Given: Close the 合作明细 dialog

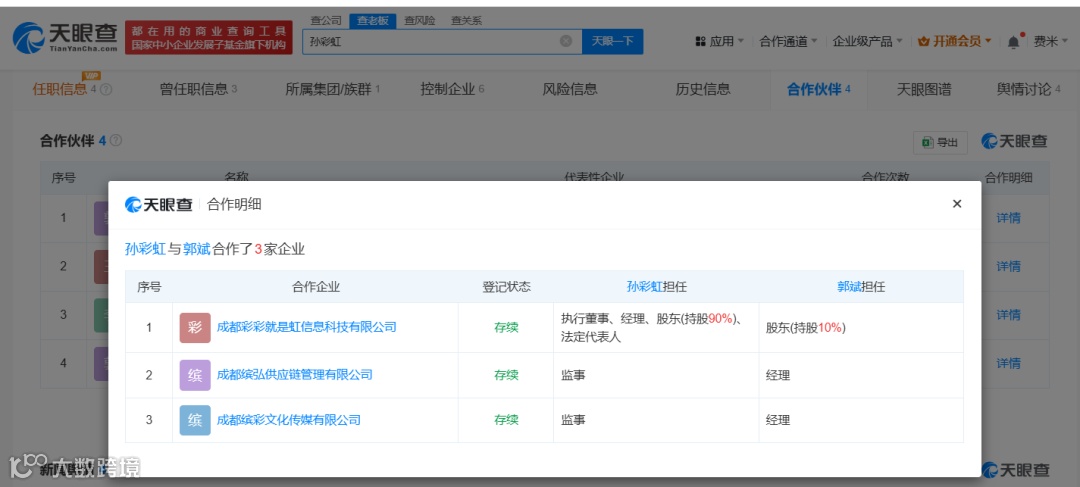Looking at the screenshot, I should pyautogui.click(x=957, y=204).
